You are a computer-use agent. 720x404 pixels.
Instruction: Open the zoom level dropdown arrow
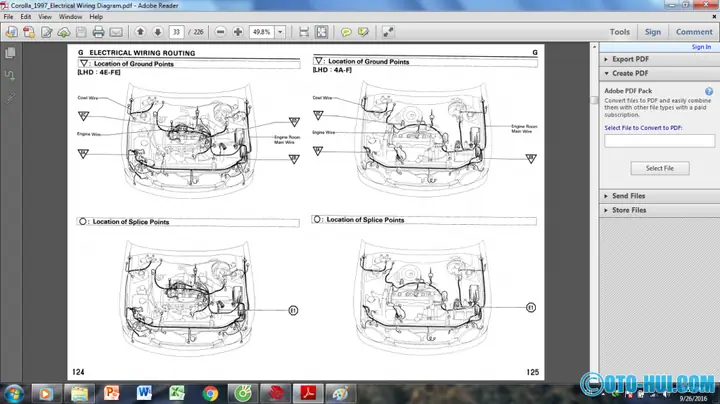280,32
